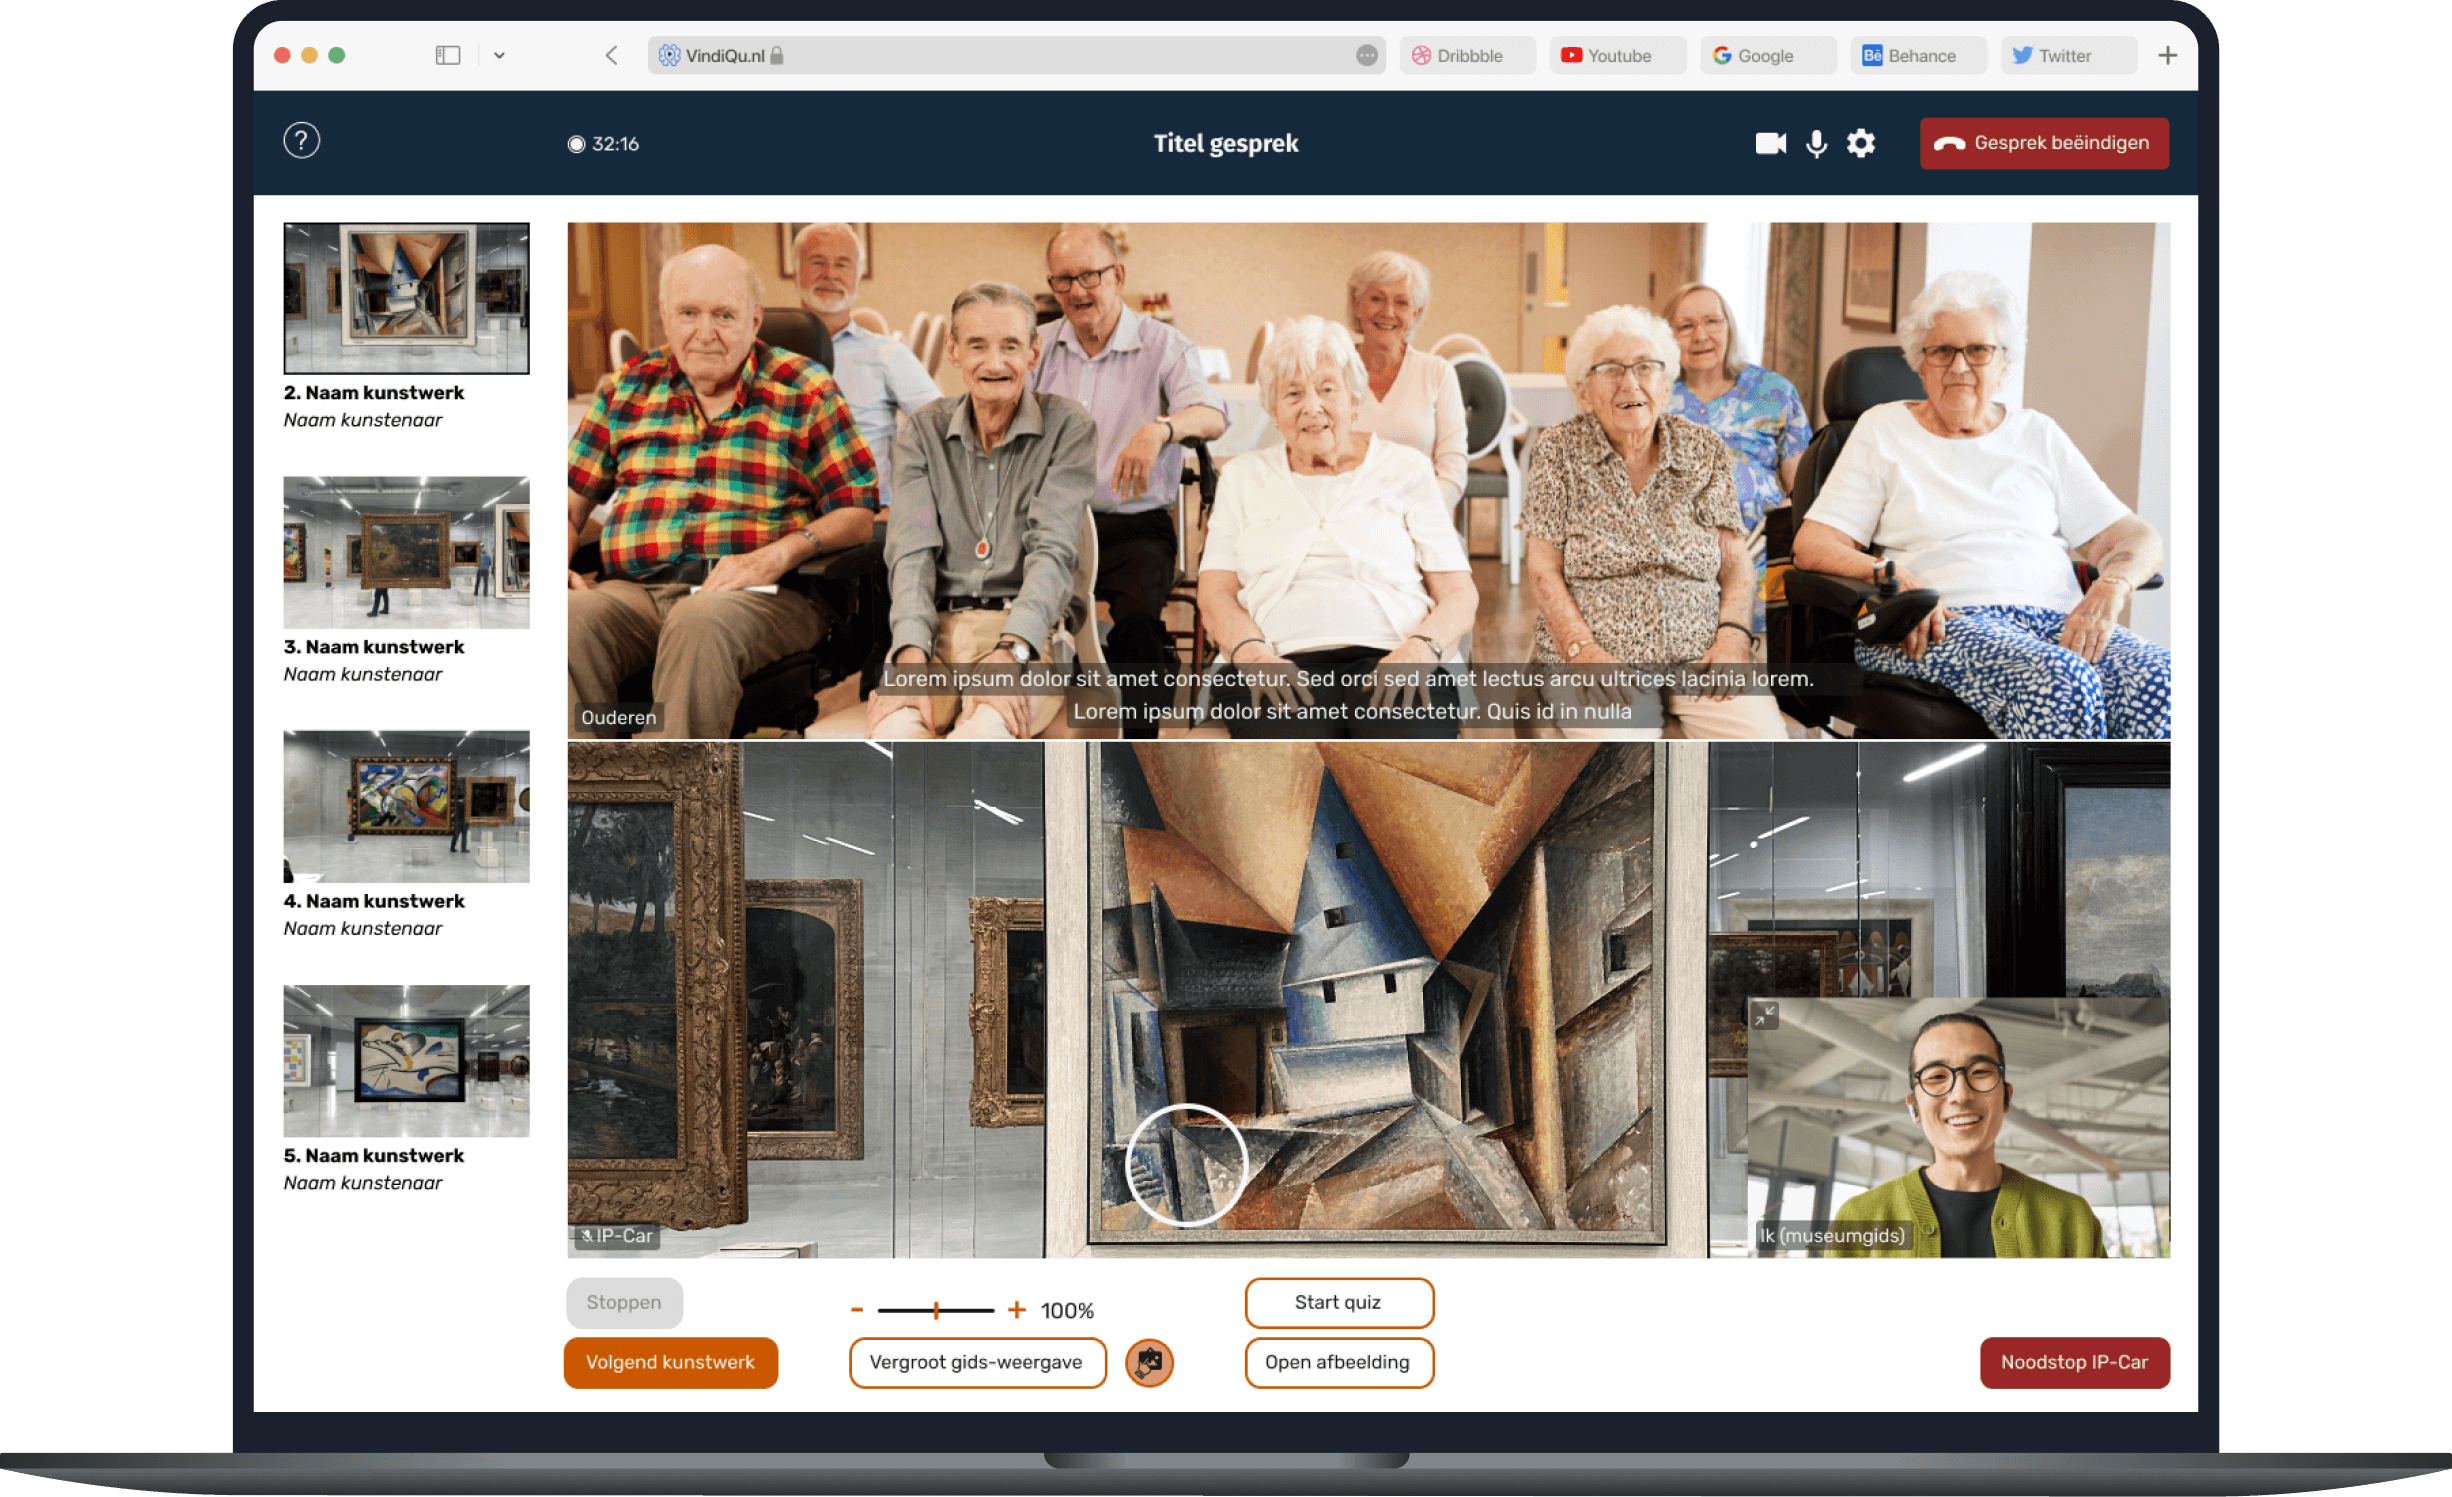Go back with browser back arrow

click(x=612, y=56)
